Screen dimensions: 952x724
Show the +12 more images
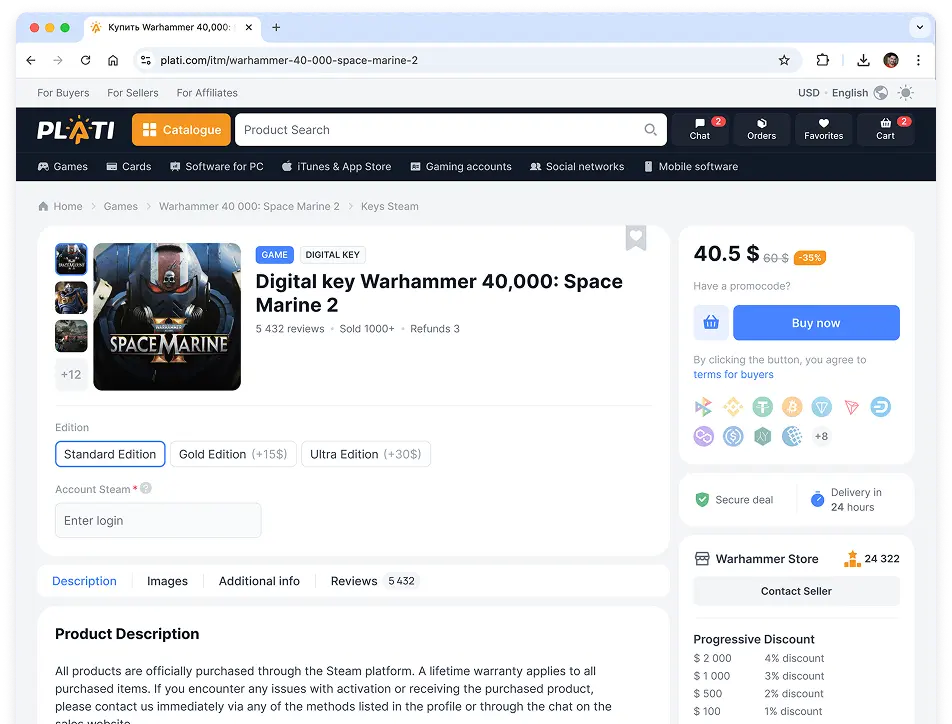pos(71,375)
